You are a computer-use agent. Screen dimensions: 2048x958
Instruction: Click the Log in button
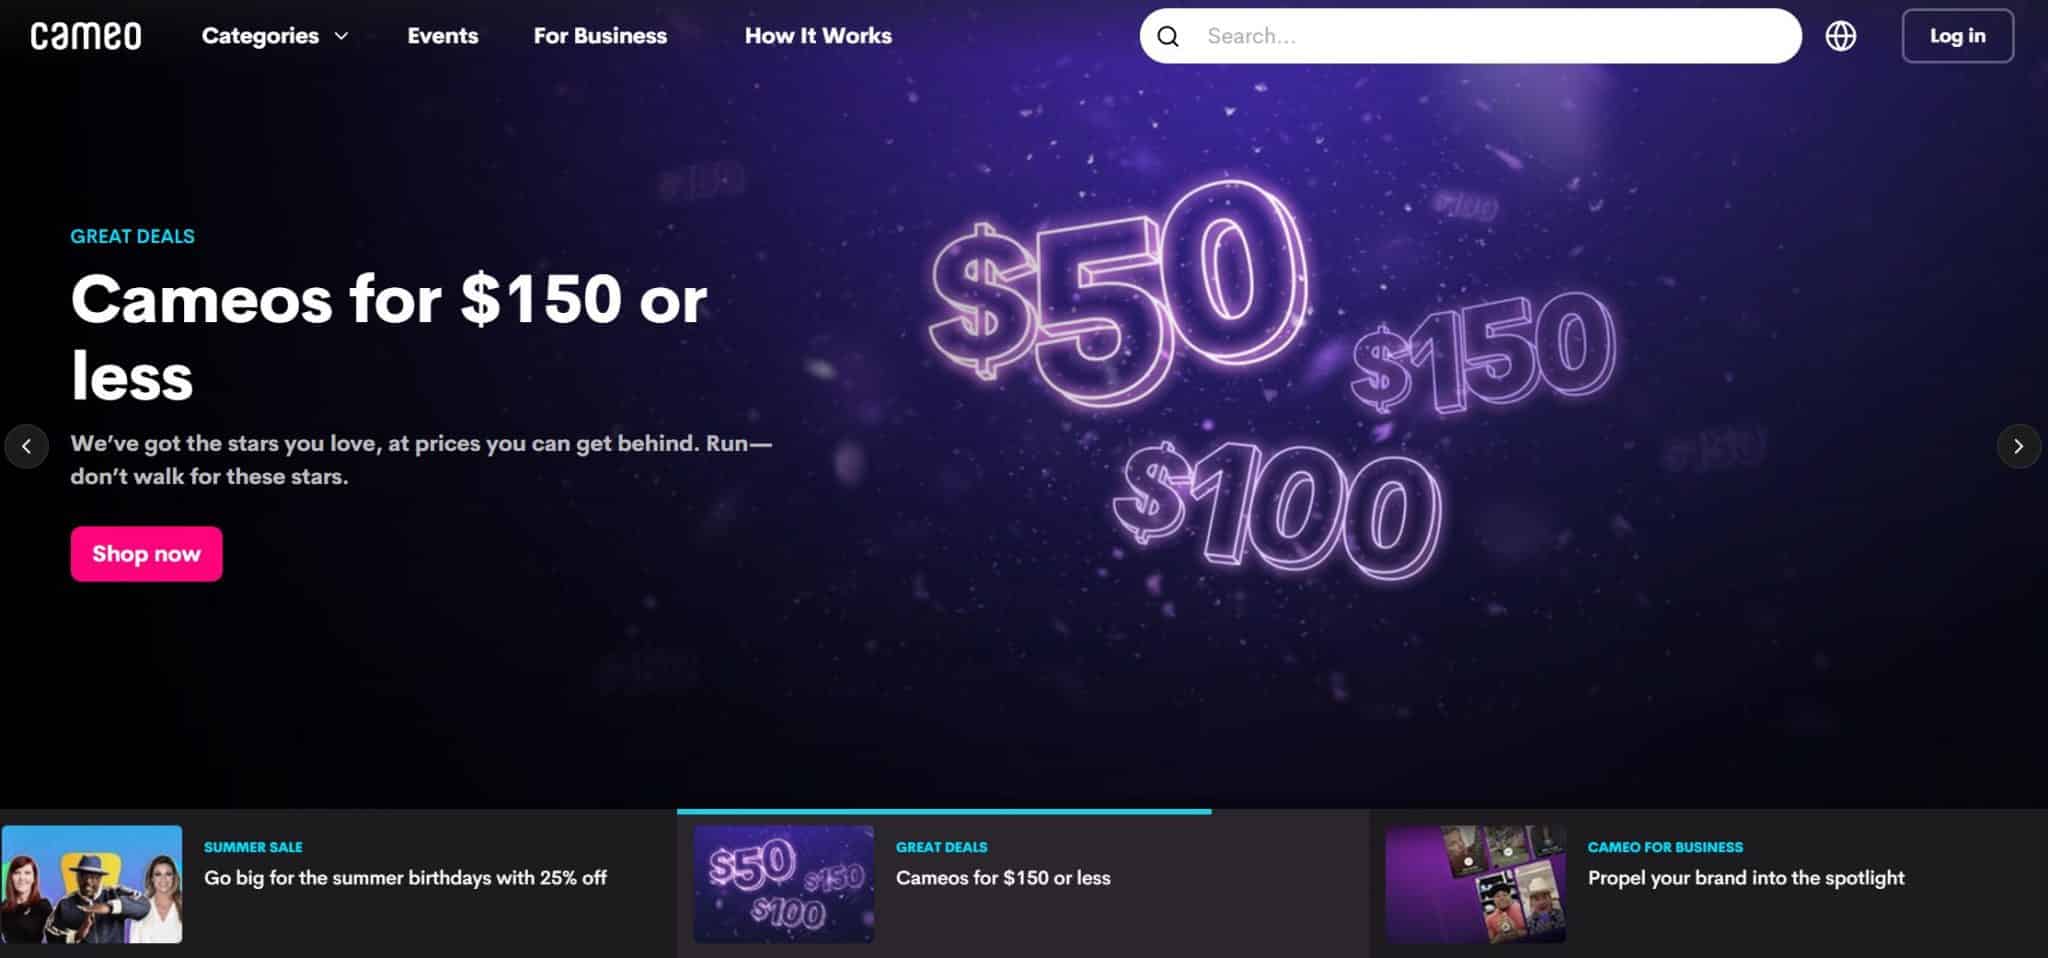click(1957, 36)
